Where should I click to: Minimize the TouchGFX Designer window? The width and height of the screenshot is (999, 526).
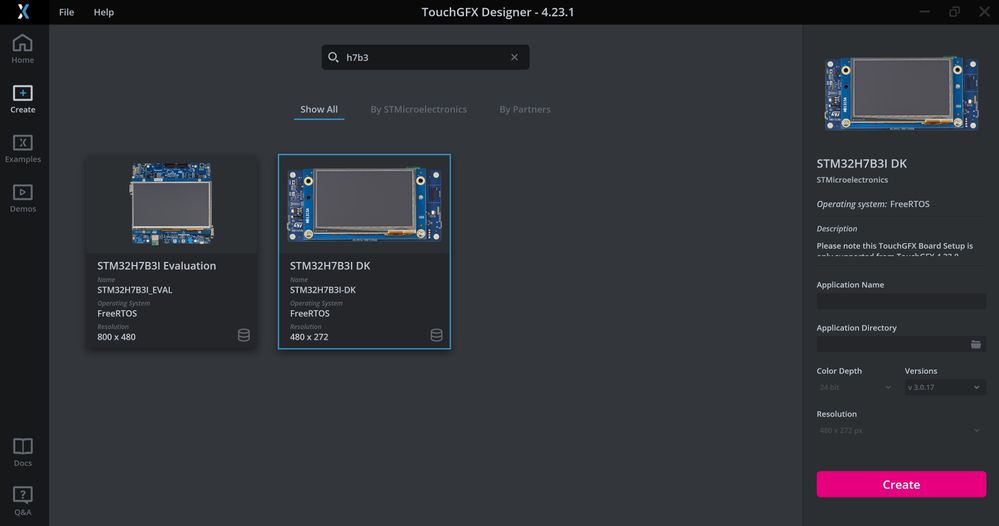924,12
